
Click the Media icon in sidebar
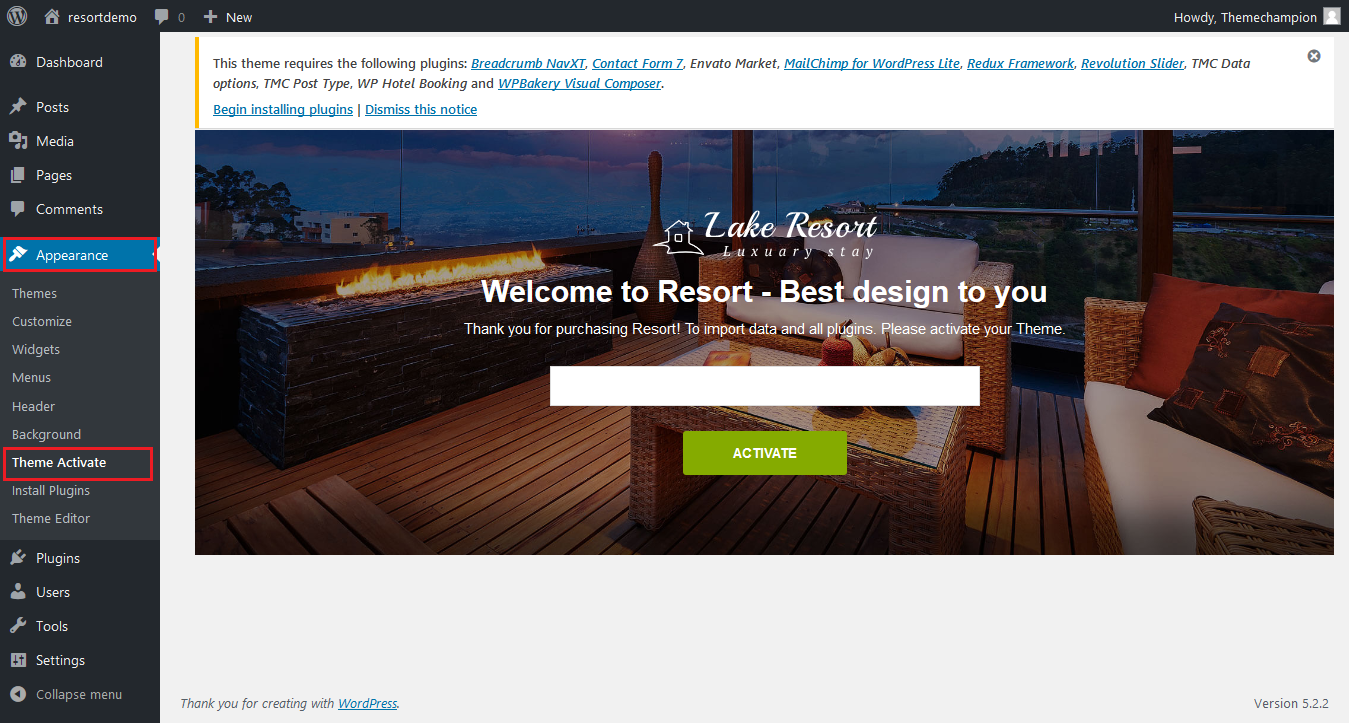click(x=18, y=141)
